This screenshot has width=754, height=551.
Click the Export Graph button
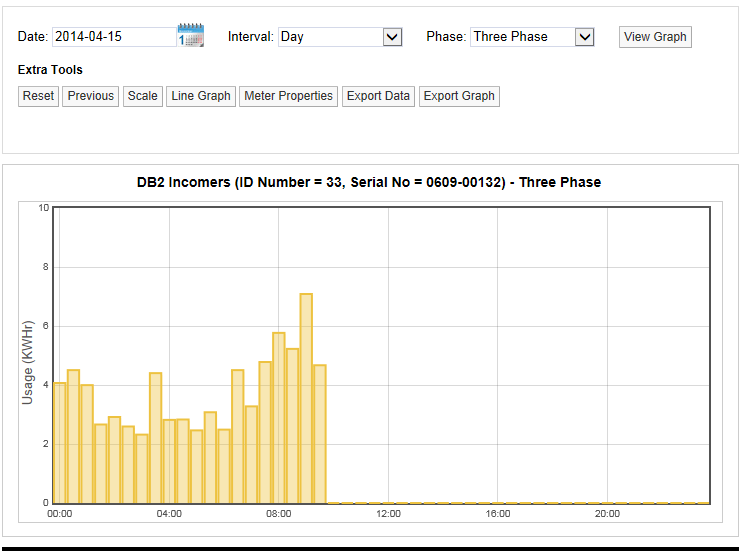pos(459,96)
